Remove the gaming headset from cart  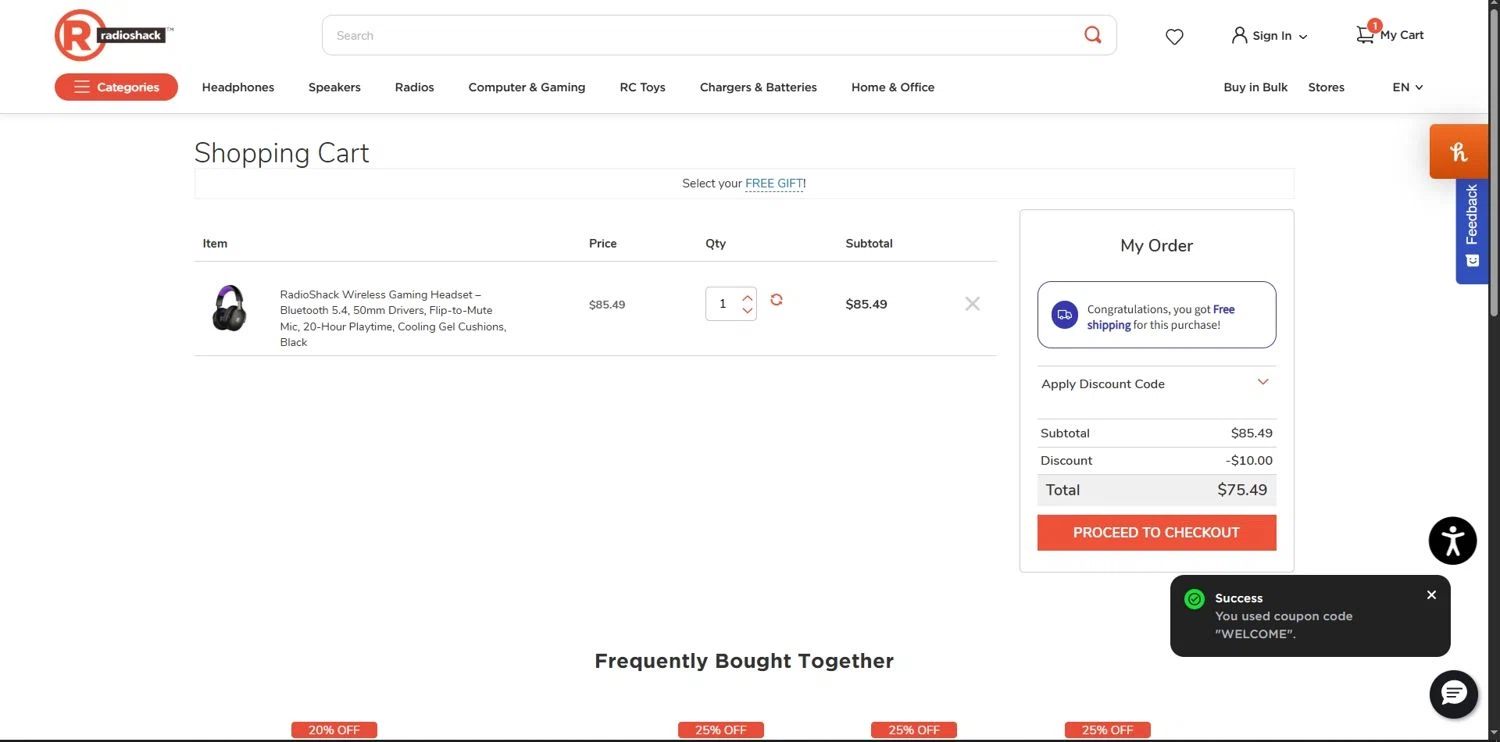[972, 303]
